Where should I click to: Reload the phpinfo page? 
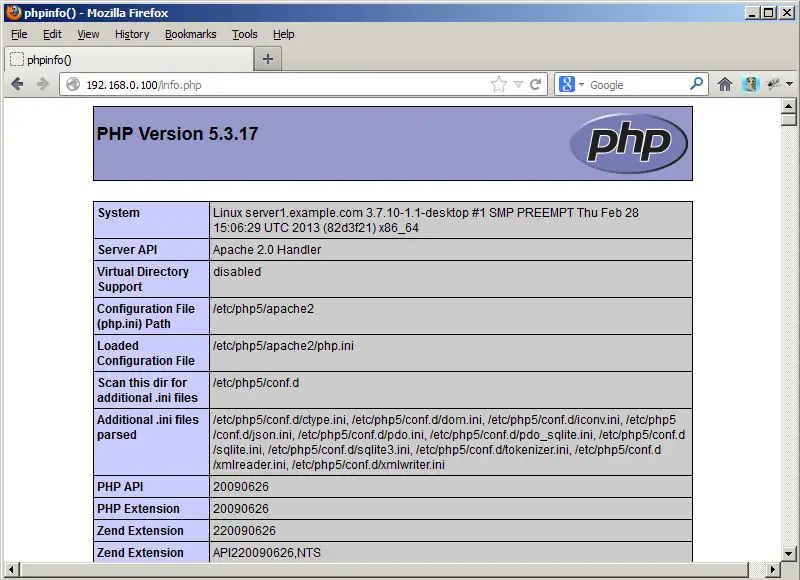pyautogui.click(x=536, y=85)
